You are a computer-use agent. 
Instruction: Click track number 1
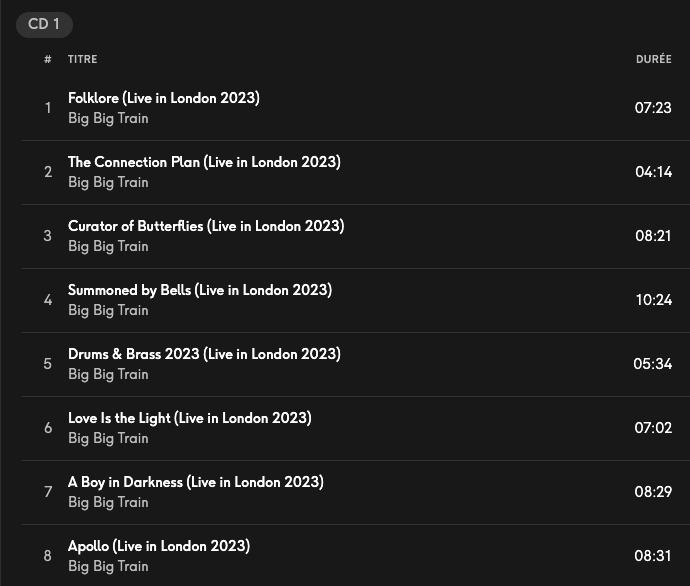[x=47, y=108]
